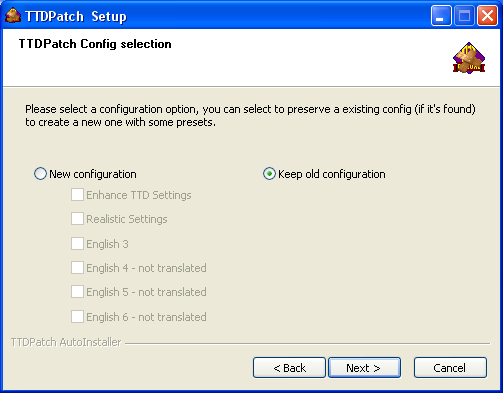The image size is (503, 393).
Task: Click the TTDPatch title bar app icon
Action: pyautogui.click(x=13, y=16)
